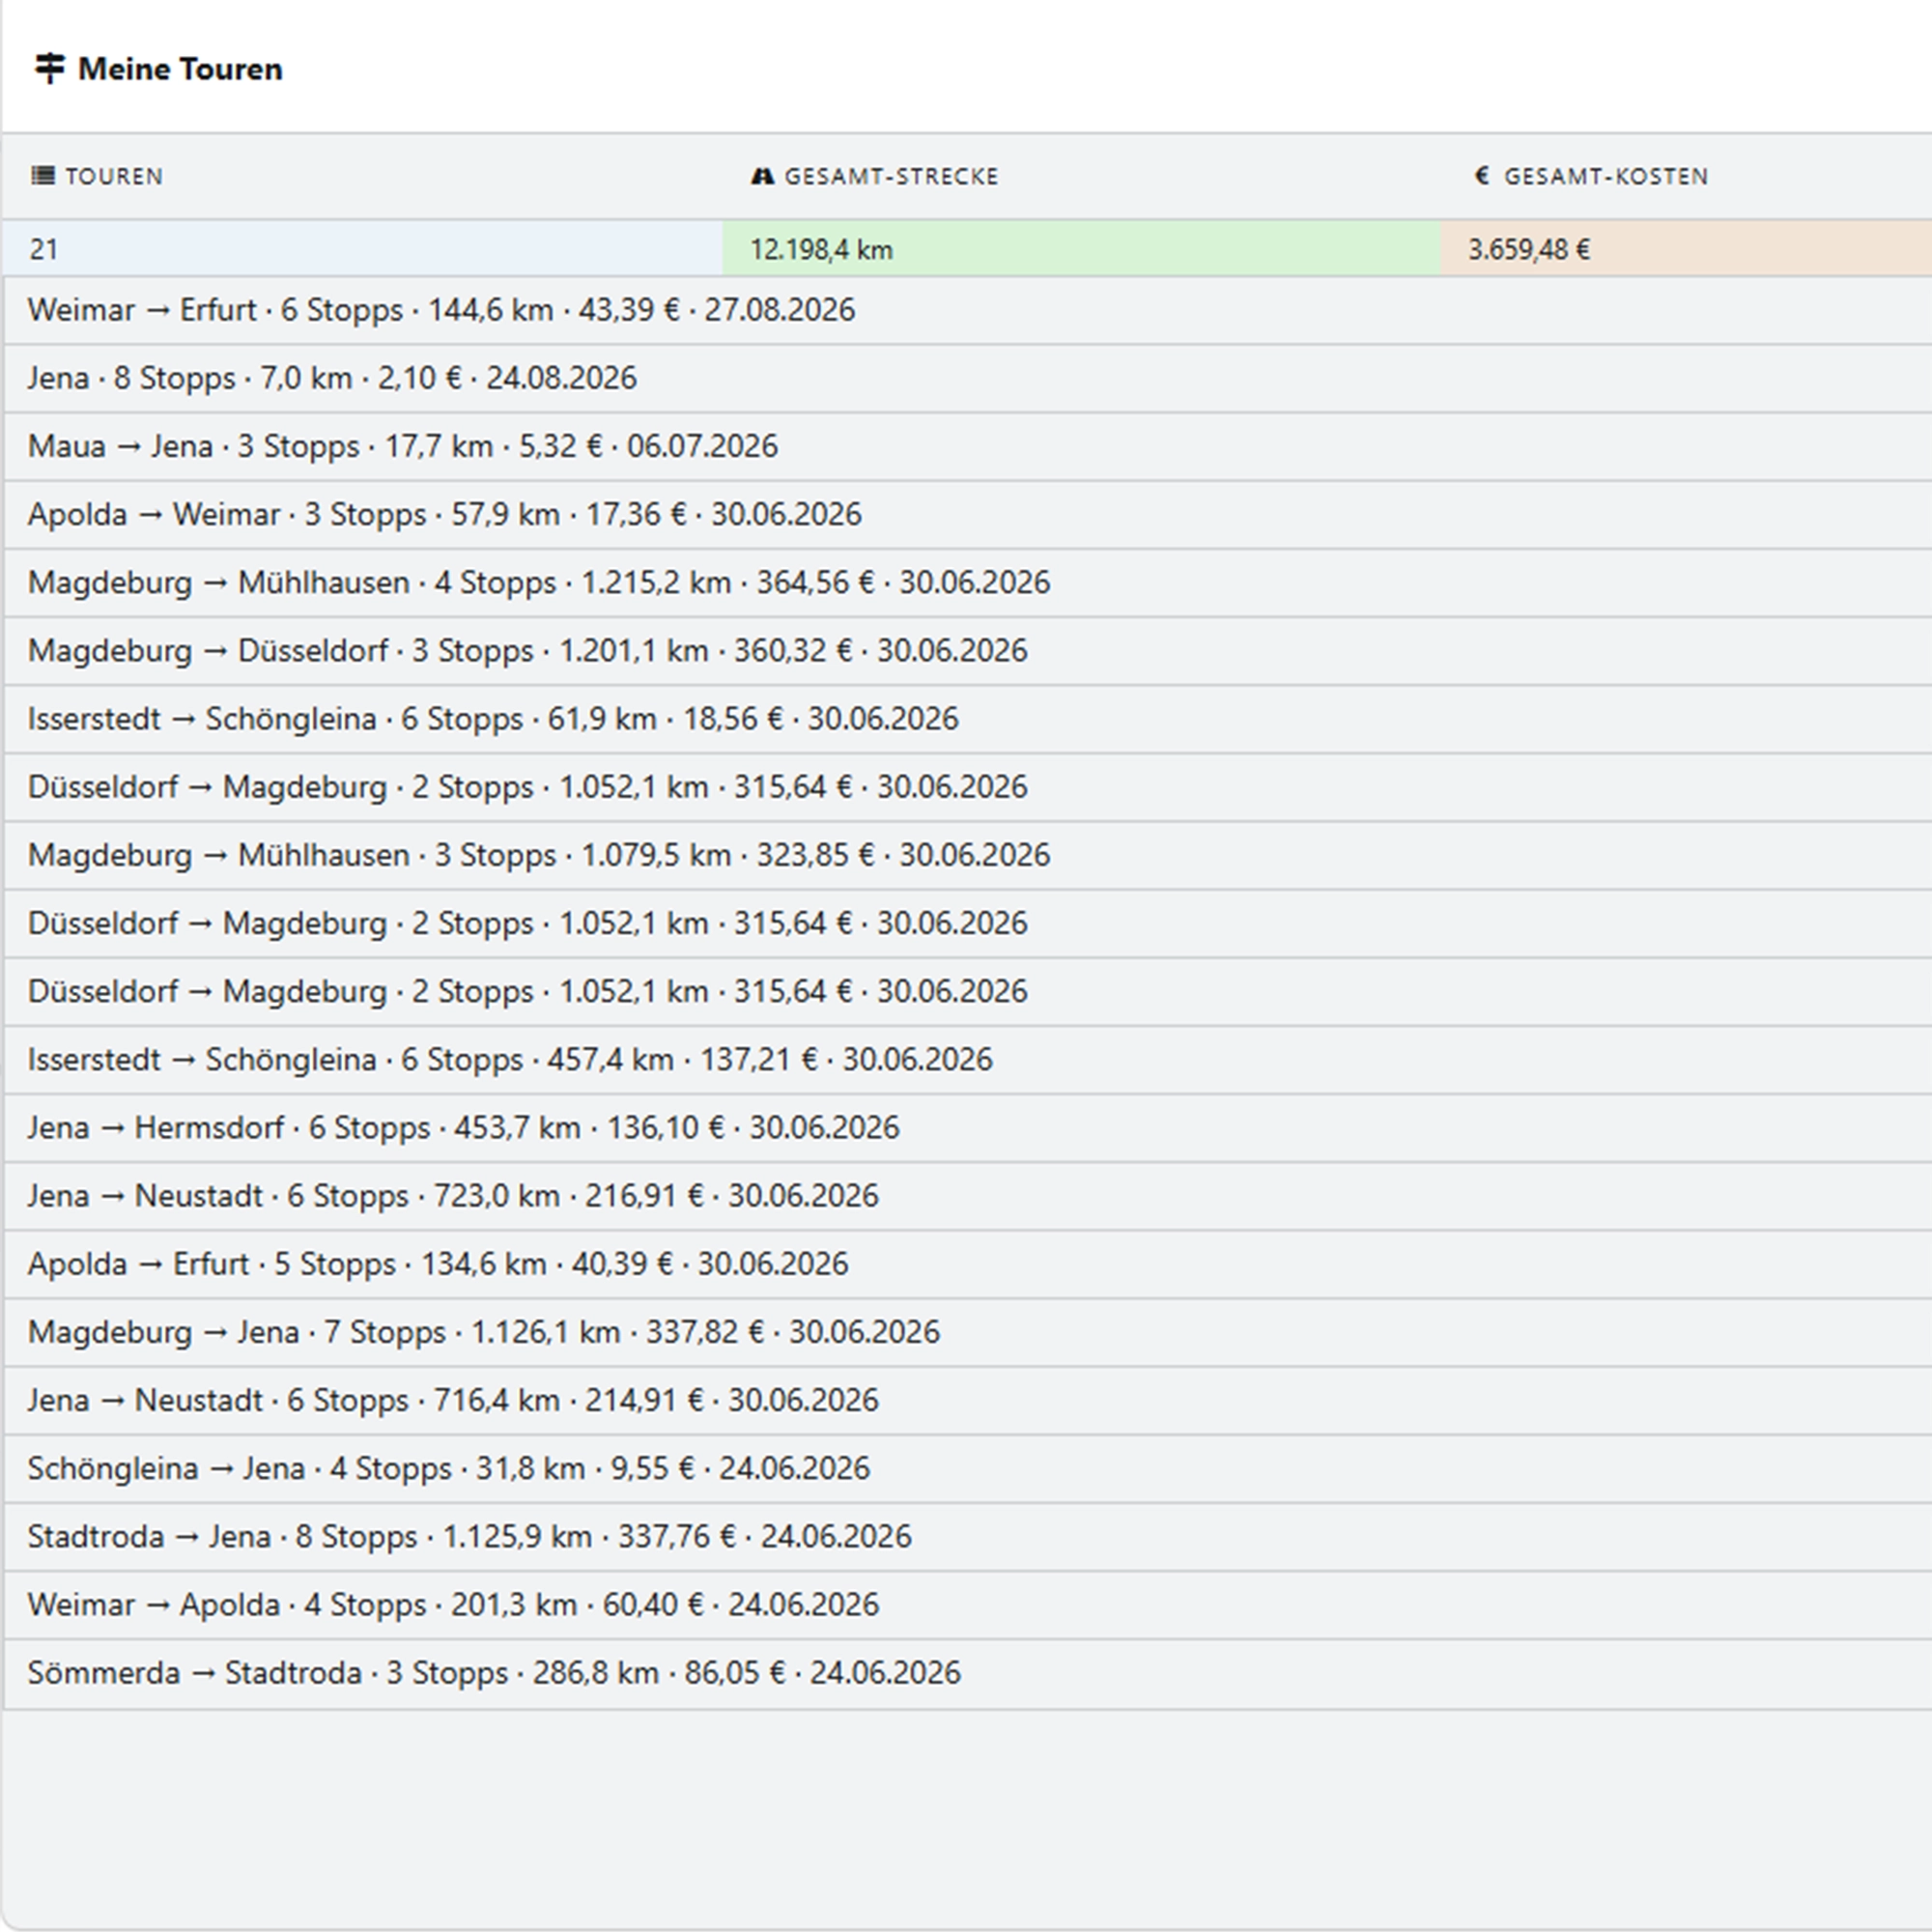Open the Jena 8 Stopps 7,0 km tour
Screen dimensions: 1932x1932
(x=967, y=378)
